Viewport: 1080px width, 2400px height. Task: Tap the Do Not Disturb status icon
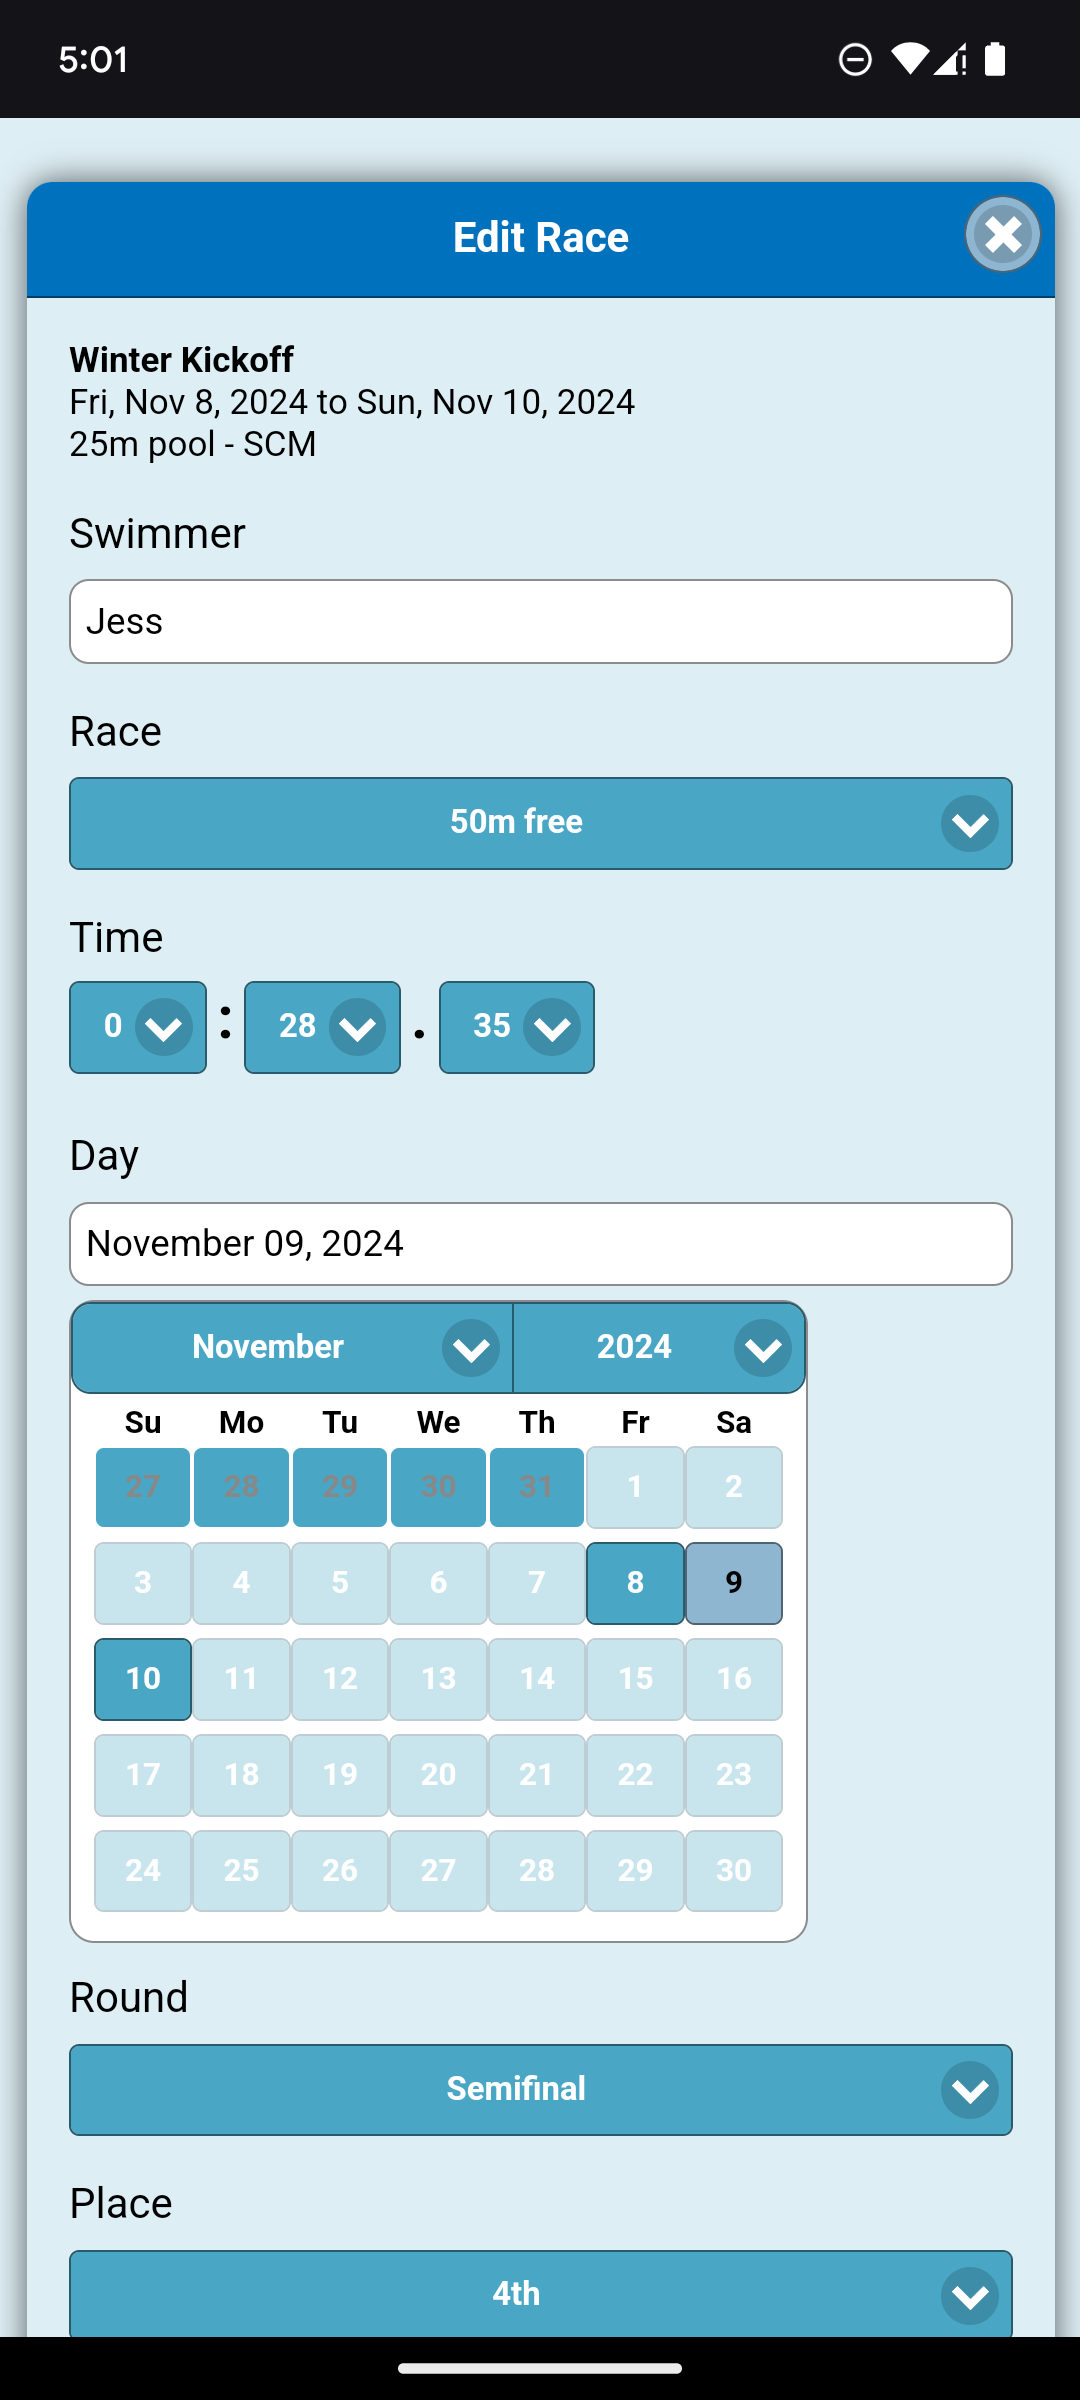(855, 60)
